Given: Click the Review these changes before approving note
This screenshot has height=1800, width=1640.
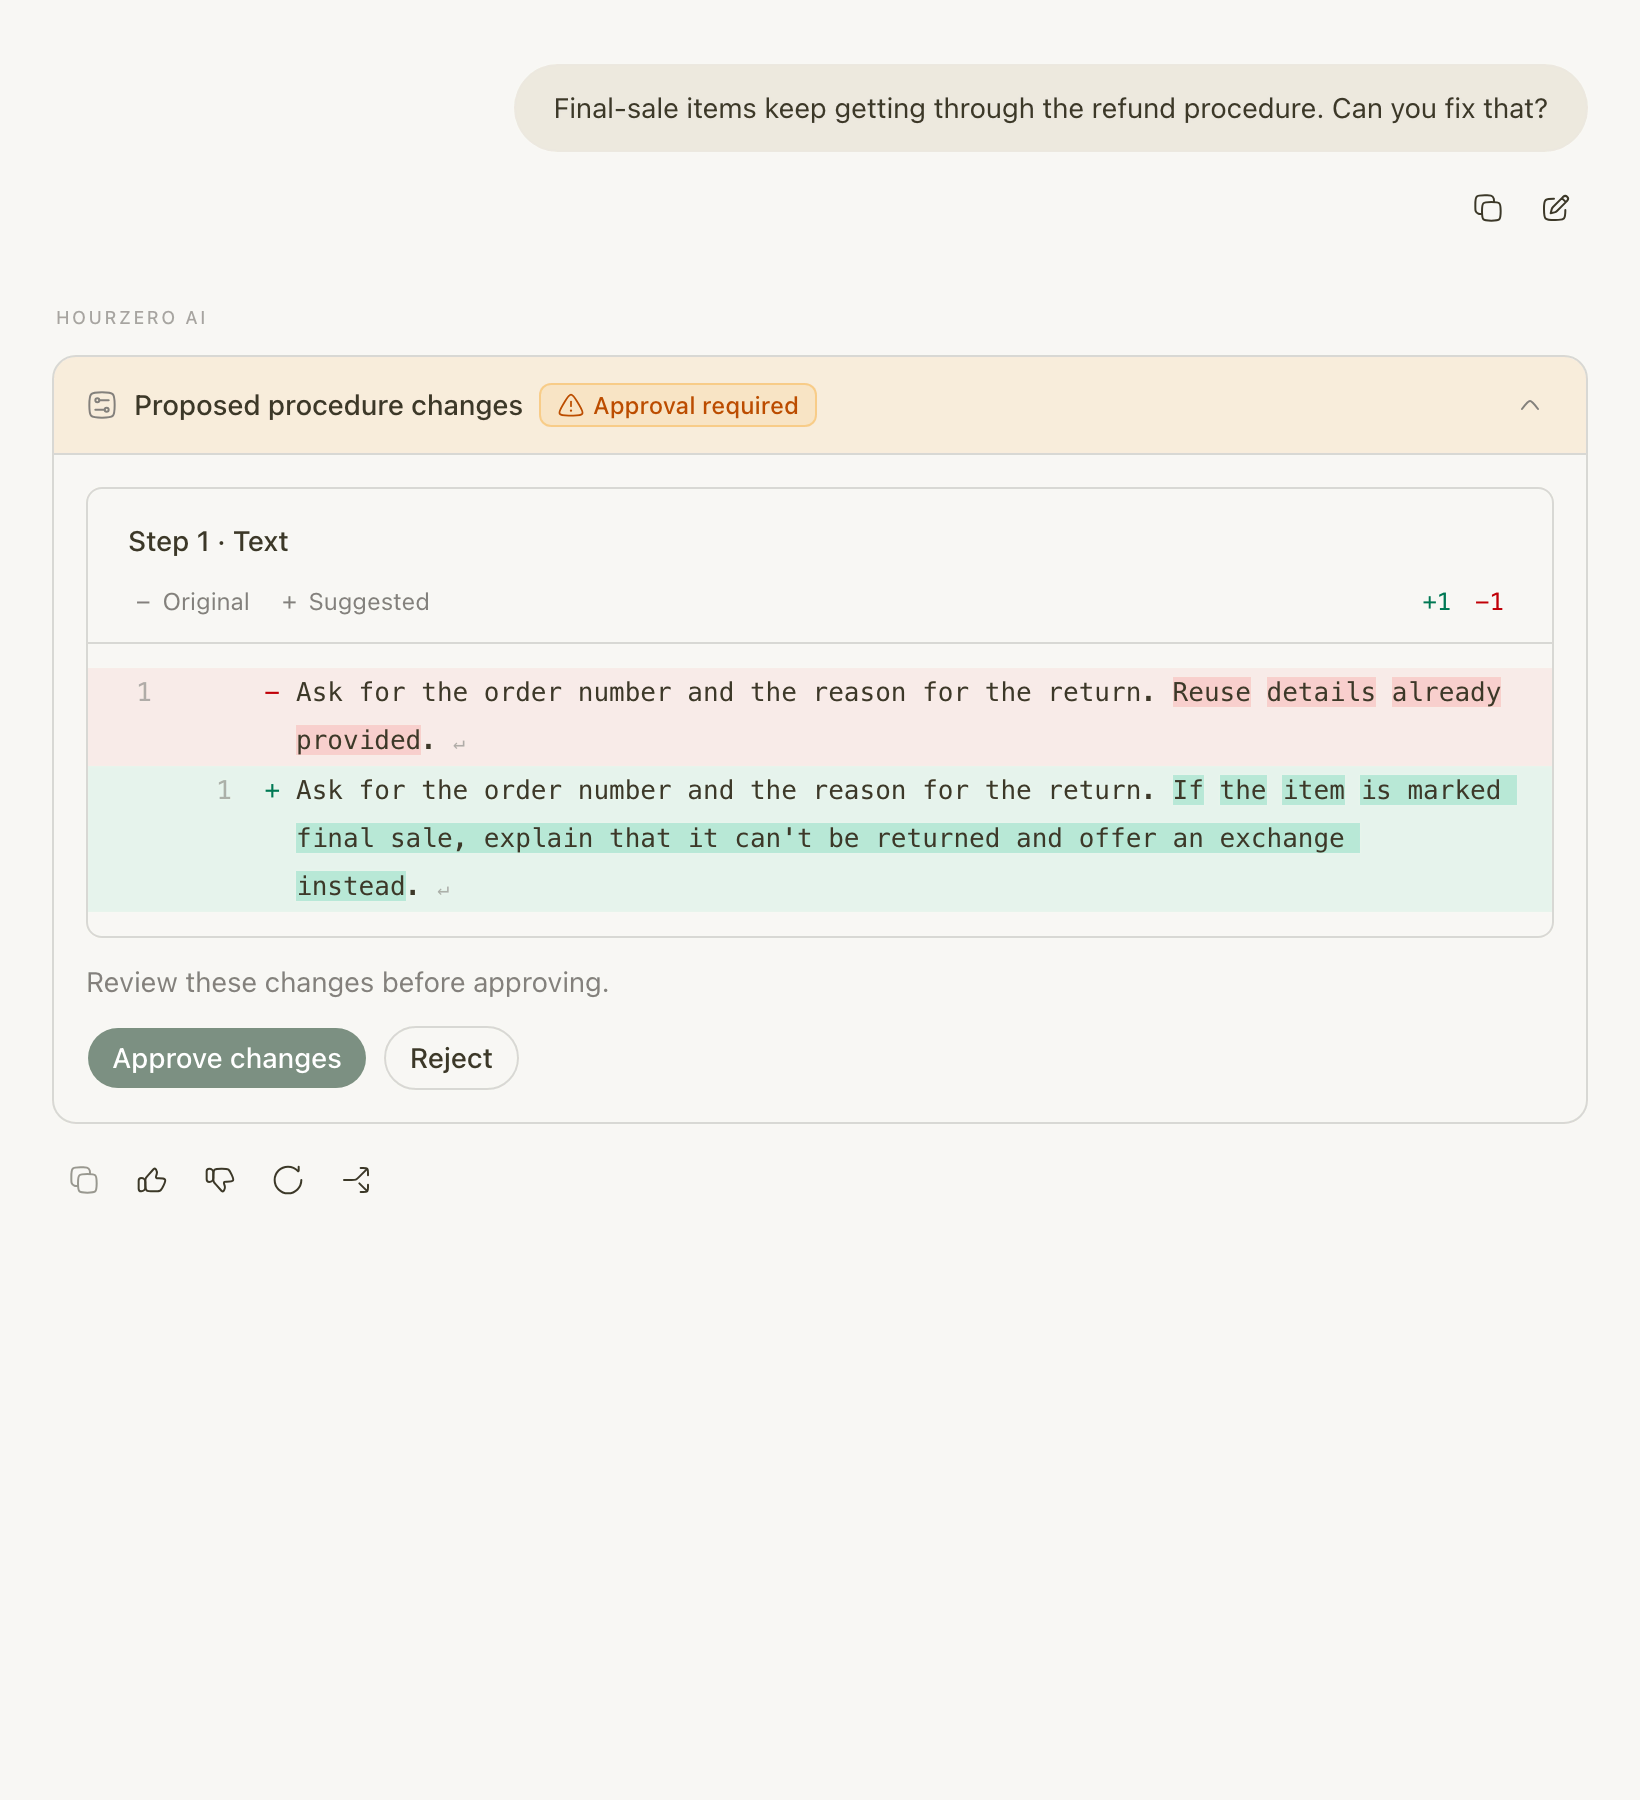Looking at the screenshot, I should 348,983.
